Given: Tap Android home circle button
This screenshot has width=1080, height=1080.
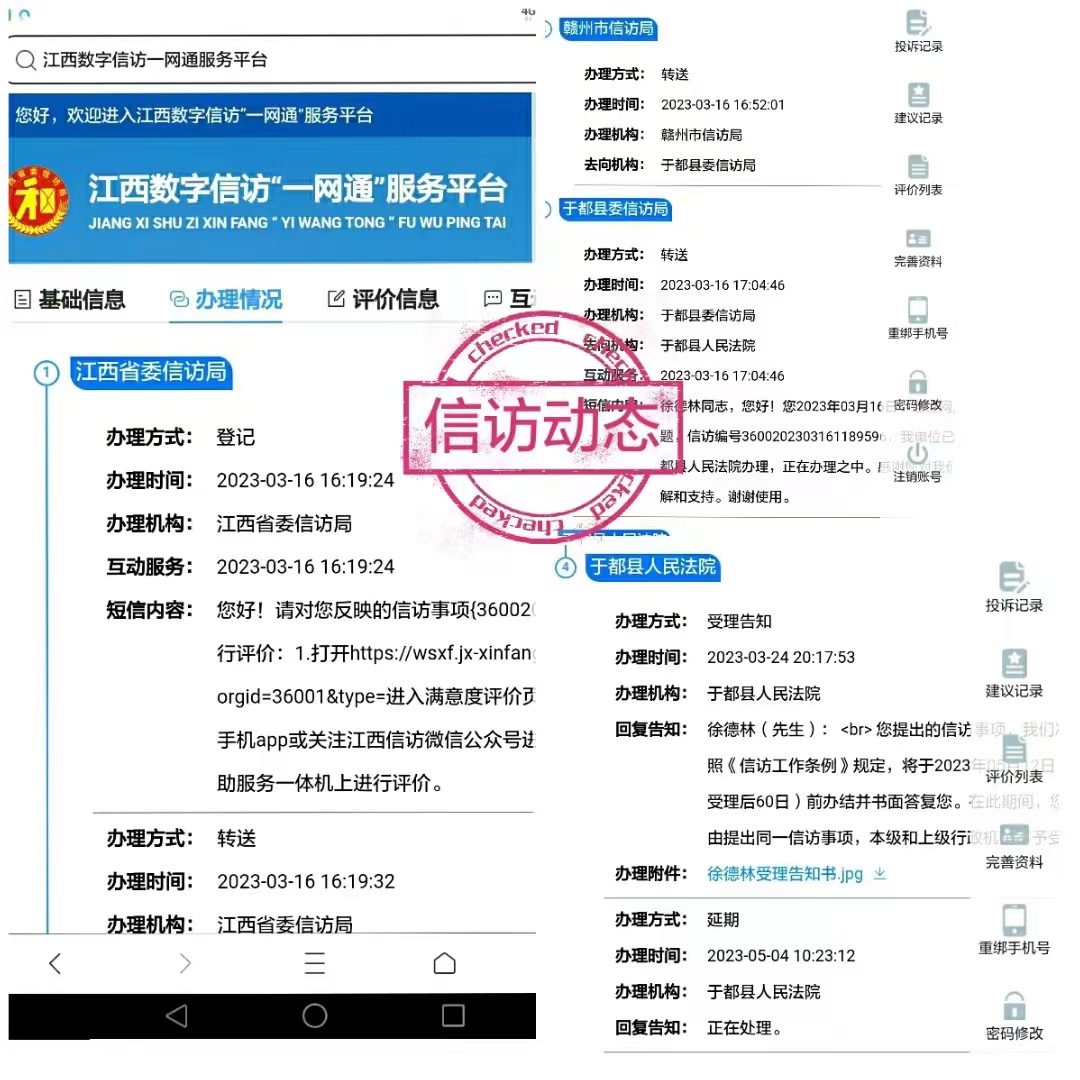Looking at the screenshot, I should coord(315,1015).
